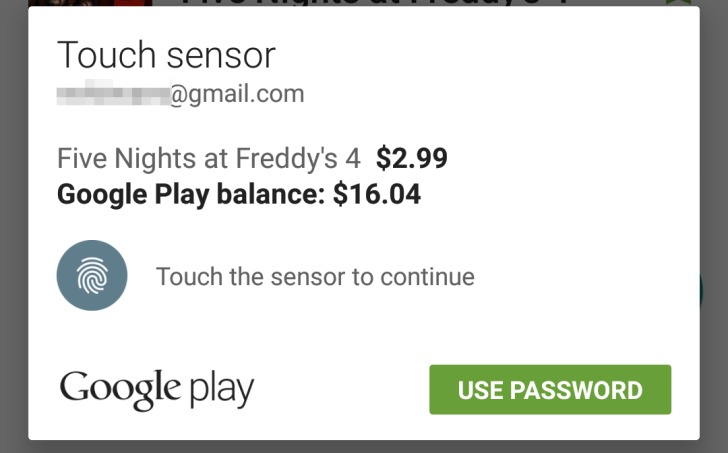
Task: Tap the Google Play balance $16.04 line
Action: click(x=239, y=194)
